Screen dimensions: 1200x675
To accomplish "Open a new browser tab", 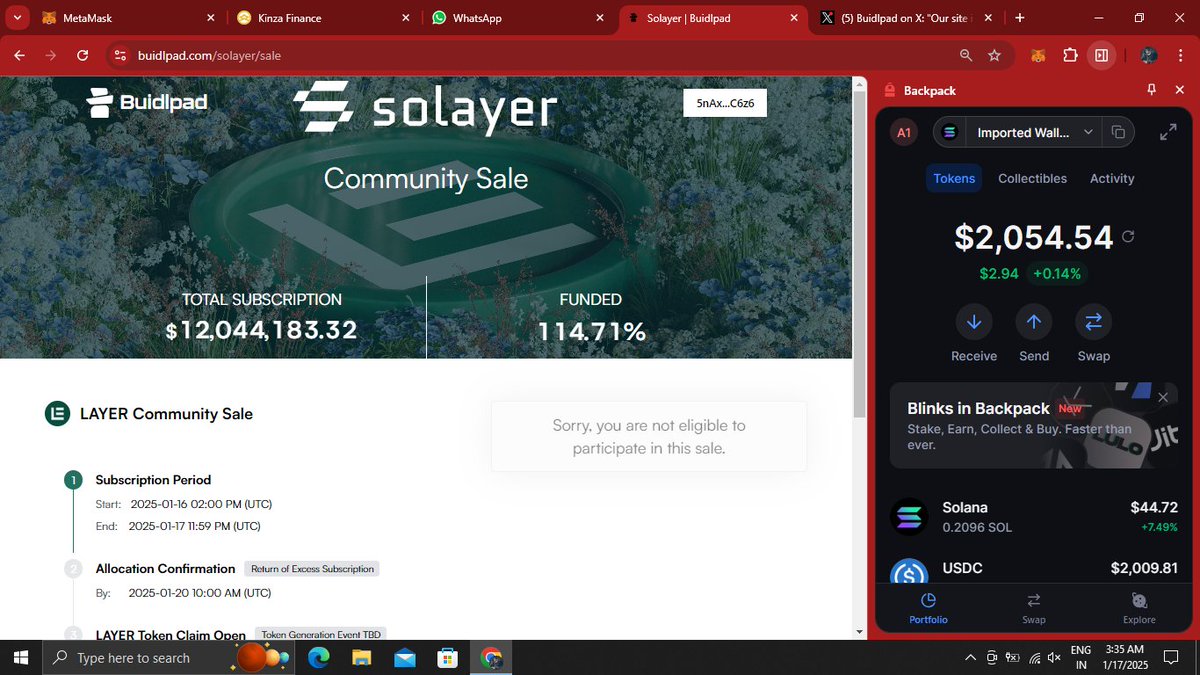I will (x=1020, y=18).
